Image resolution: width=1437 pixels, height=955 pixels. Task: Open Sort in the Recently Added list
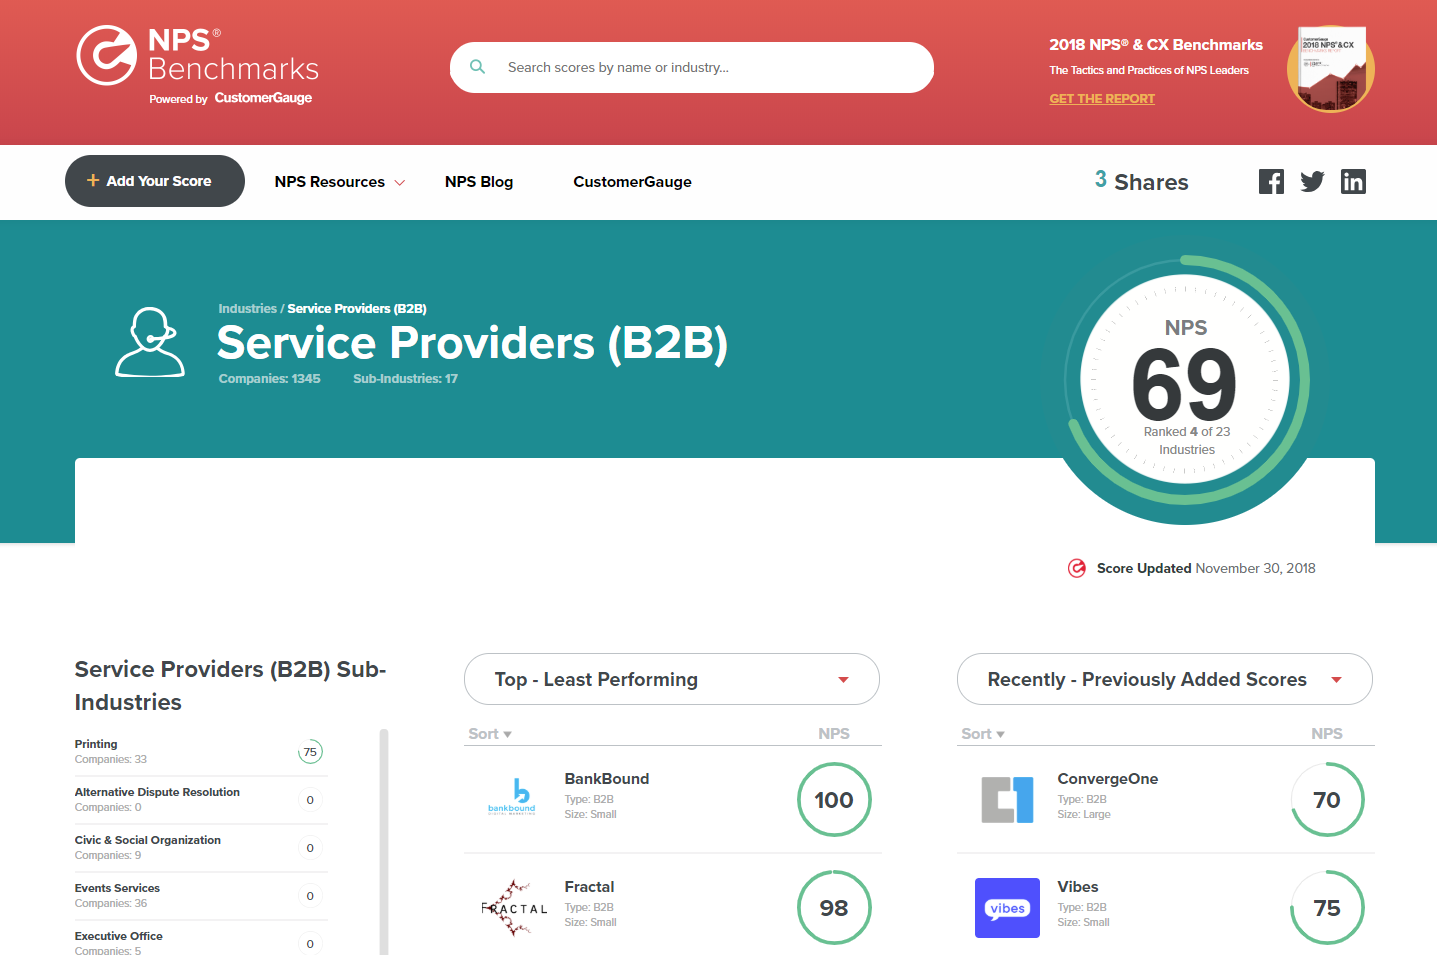pos(983,733)
